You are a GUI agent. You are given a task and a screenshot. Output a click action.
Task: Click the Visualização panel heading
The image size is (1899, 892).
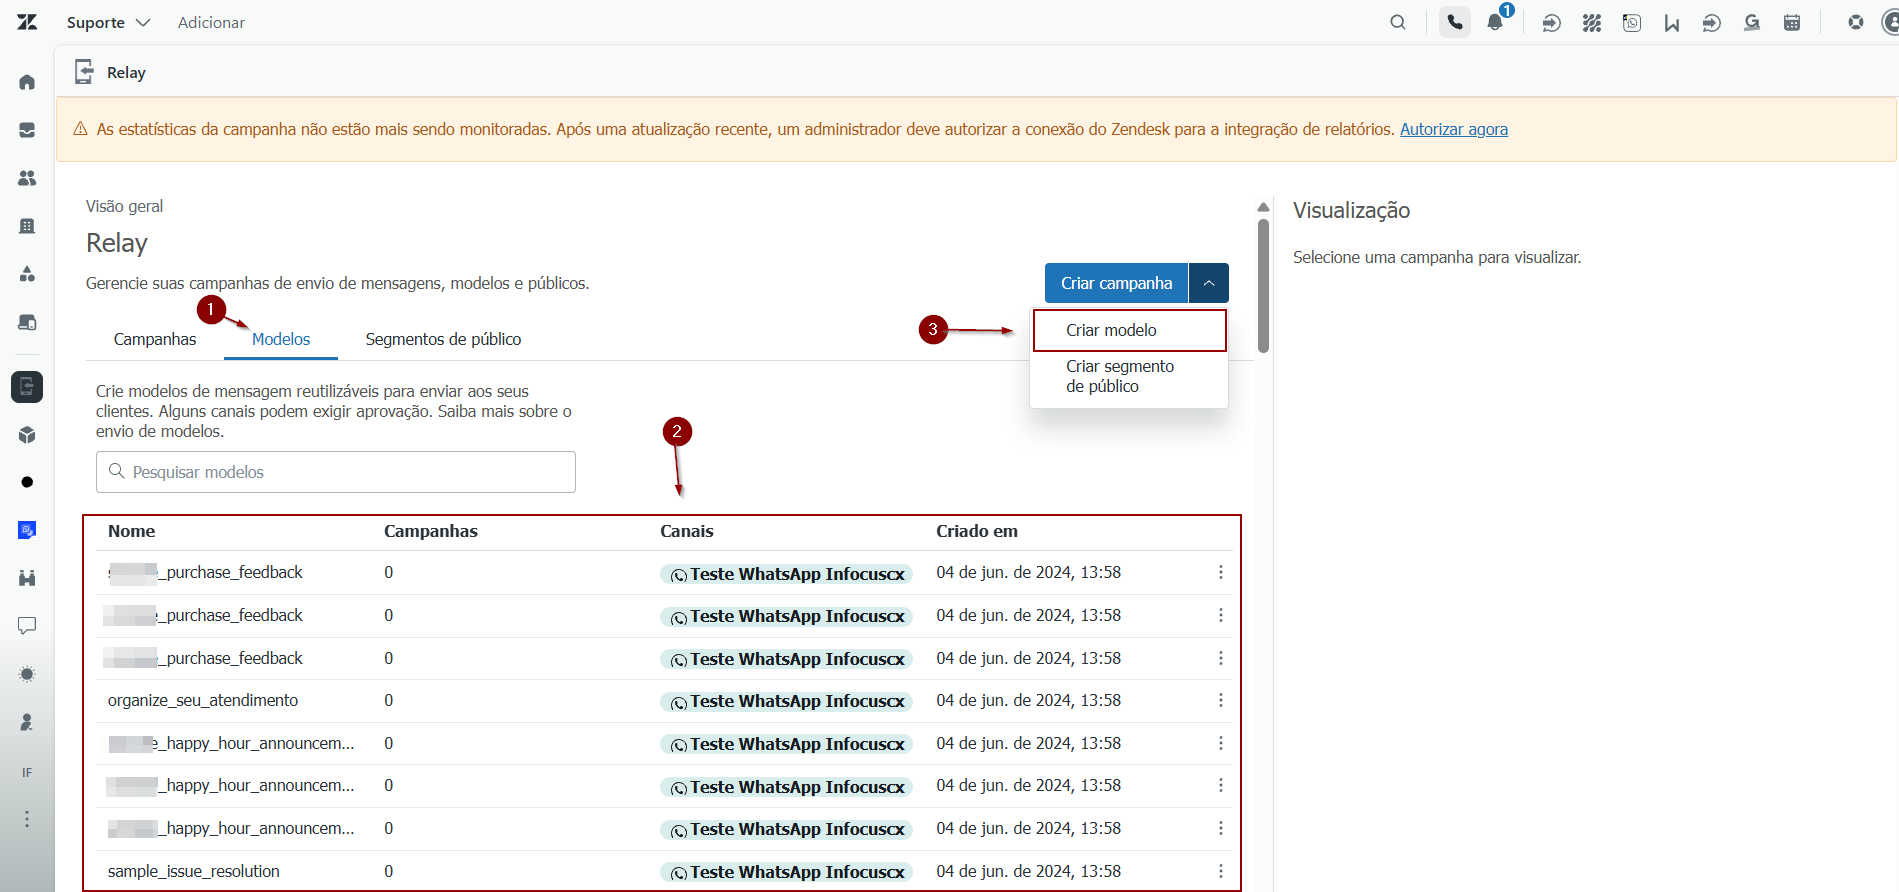pyautogui.click(x=1351, y=210)
